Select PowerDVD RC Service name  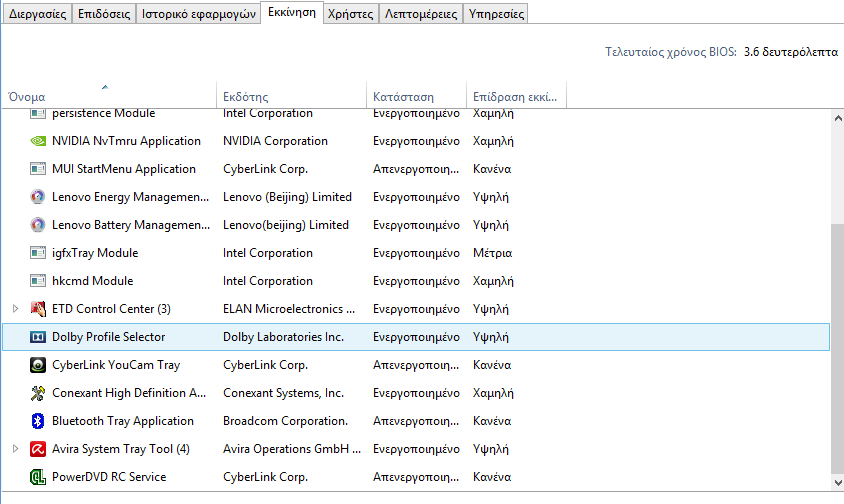109,477
